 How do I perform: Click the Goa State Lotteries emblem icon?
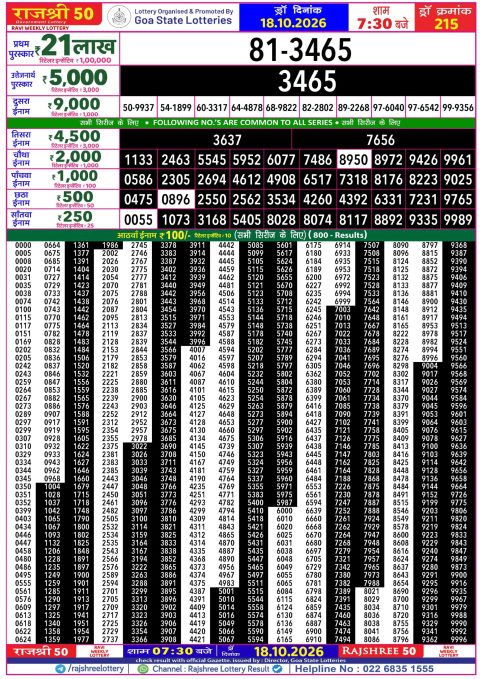coord(119,16)
